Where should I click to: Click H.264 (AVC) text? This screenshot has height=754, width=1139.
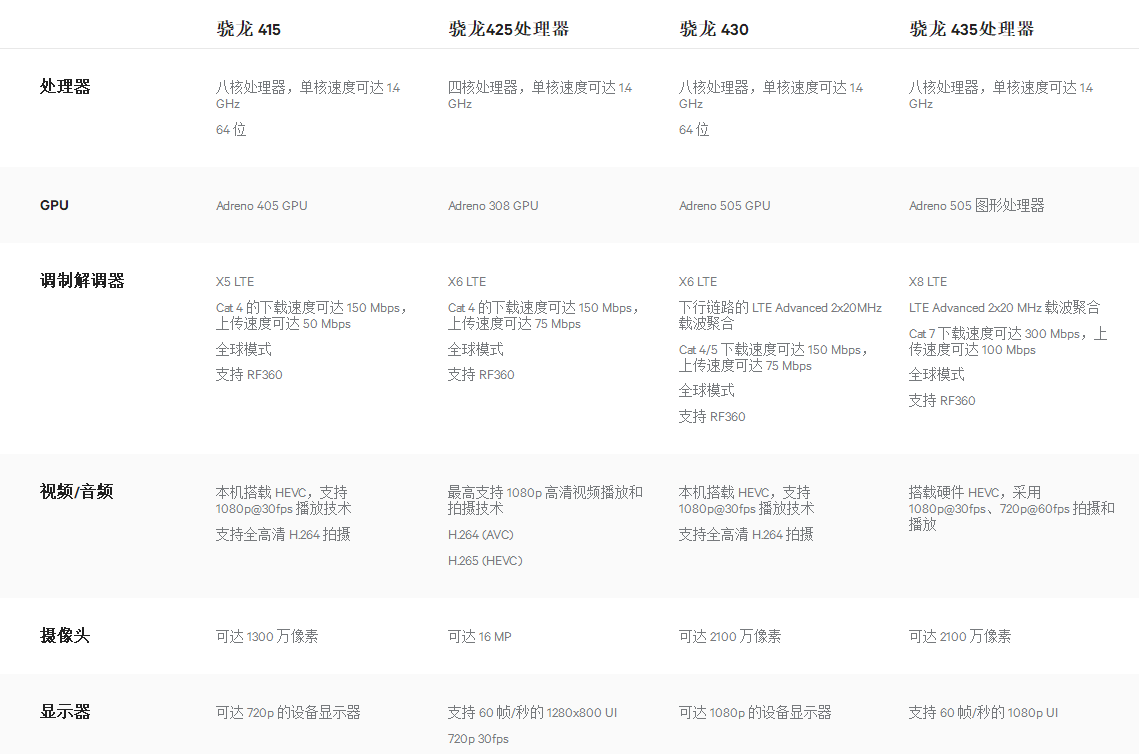pos(481,535)
